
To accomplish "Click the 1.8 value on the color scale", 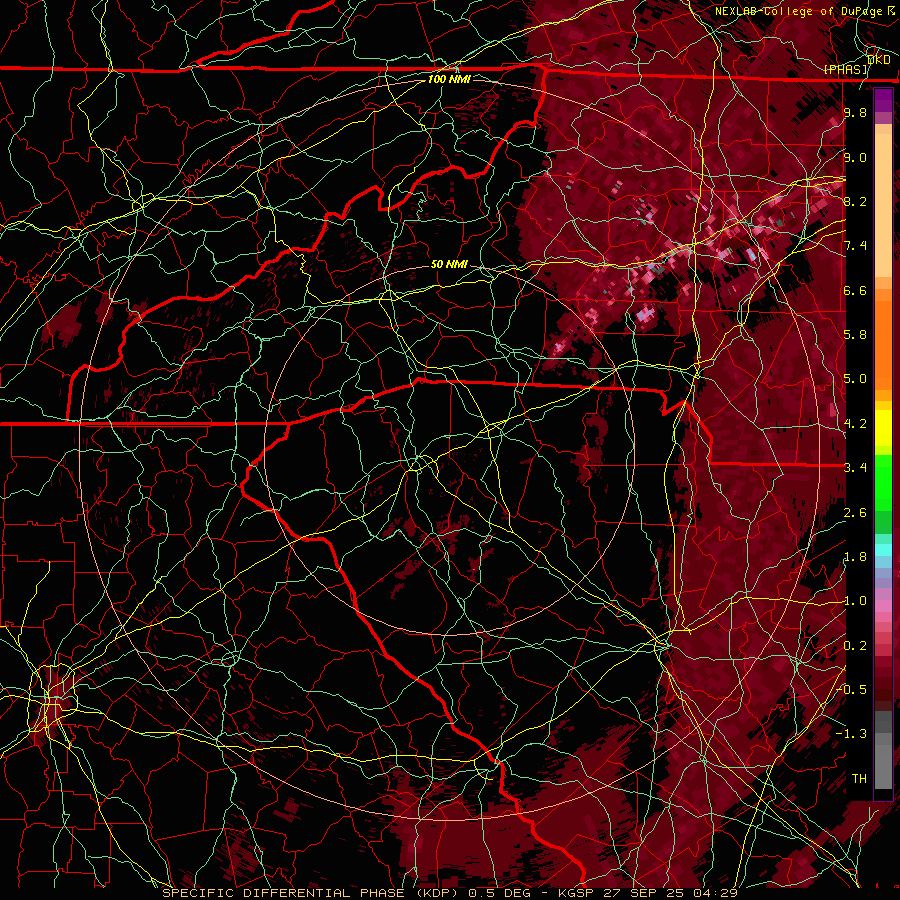I will (x=855, y=557).
